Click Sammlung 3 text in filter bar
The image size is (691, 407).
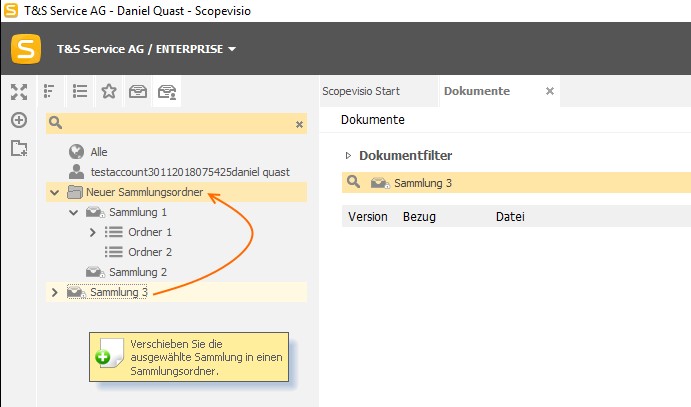tap(423, 183)
